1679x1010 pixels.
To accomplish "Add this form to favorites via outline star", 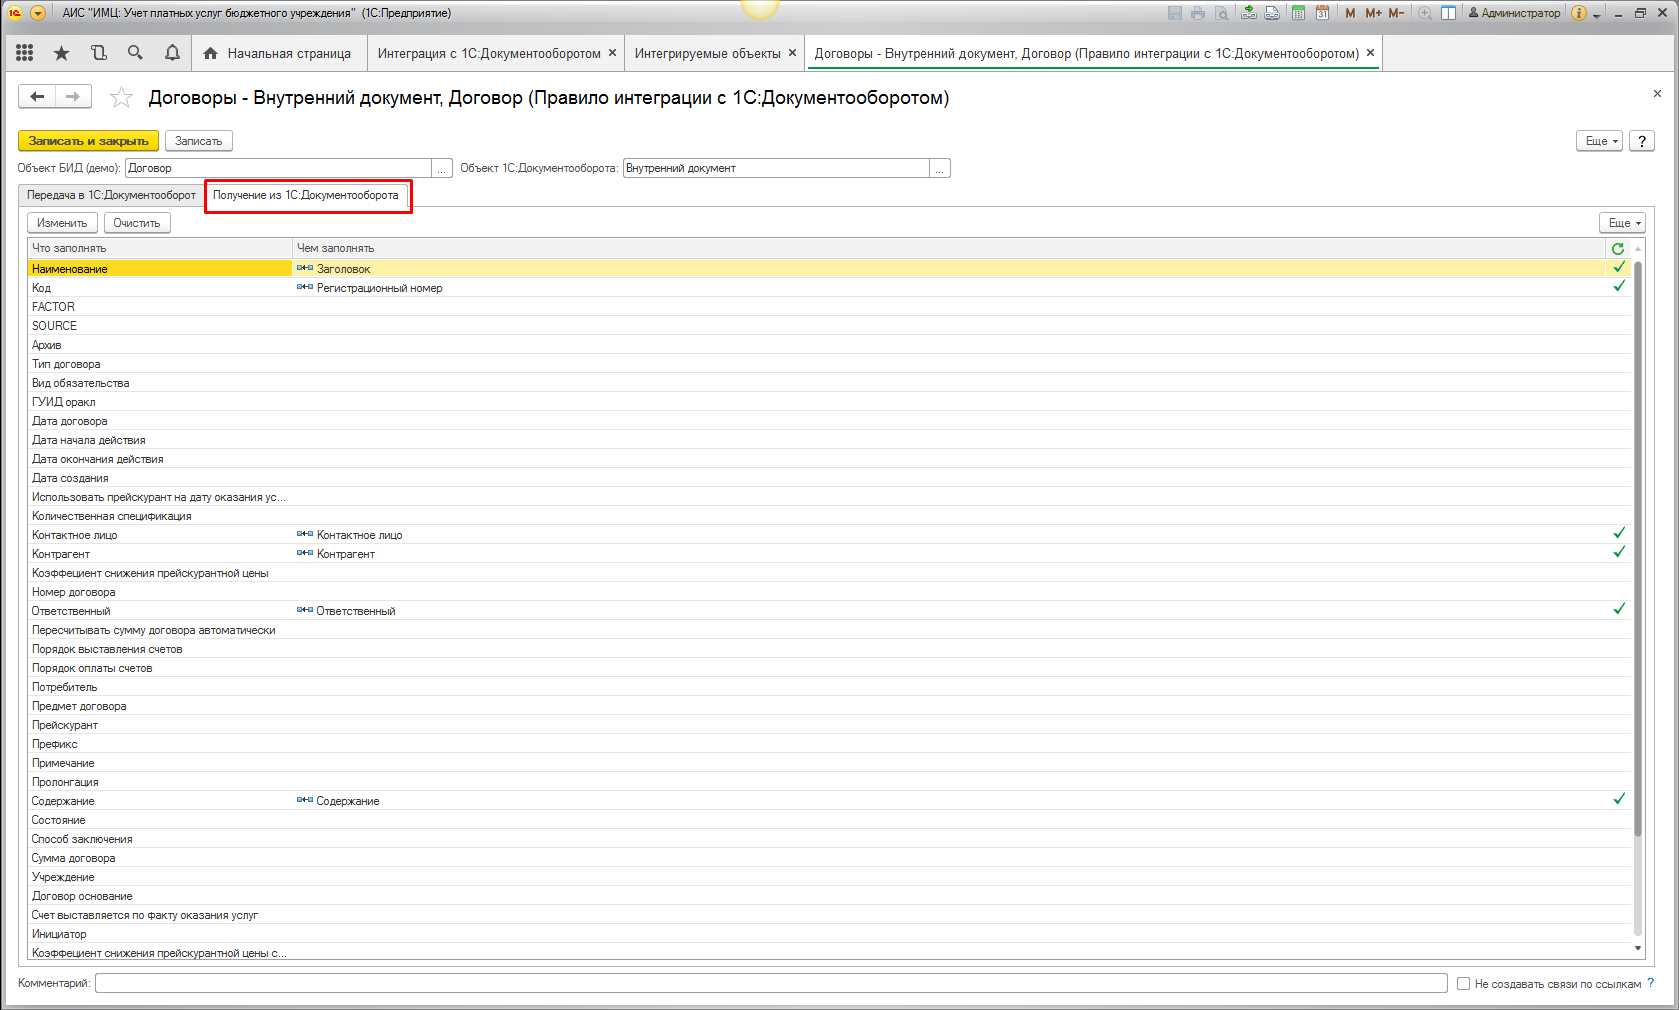I will click(x=121, y=97).
